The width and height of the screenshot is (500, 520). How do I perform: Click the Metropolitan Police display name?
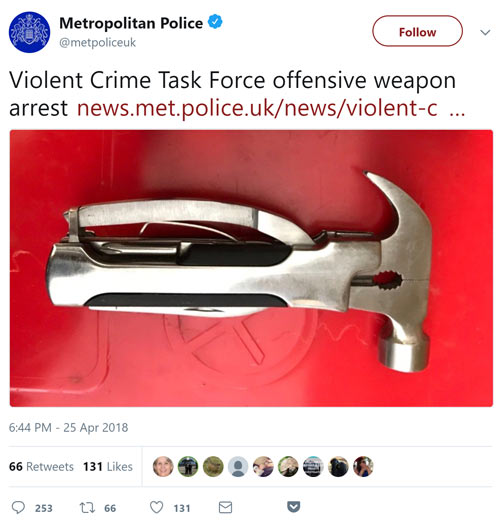(131, 23)
